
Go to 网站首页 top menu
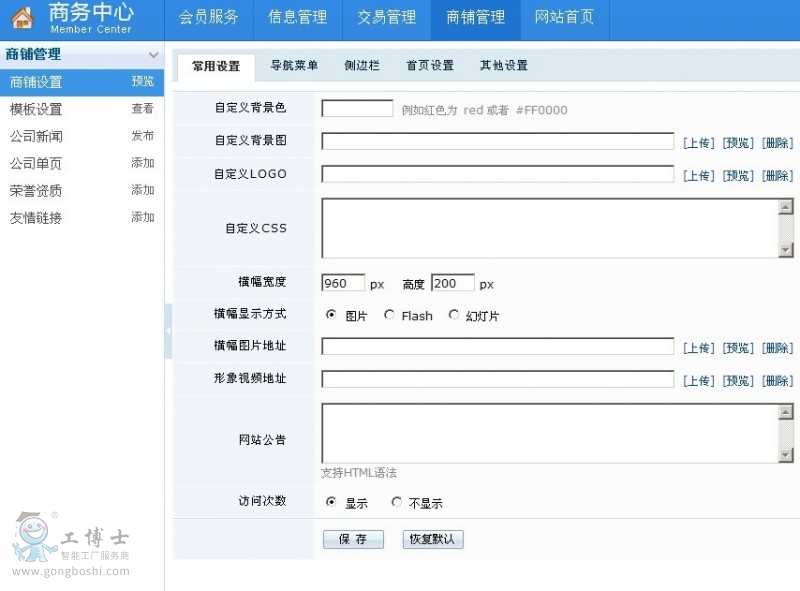564,17
